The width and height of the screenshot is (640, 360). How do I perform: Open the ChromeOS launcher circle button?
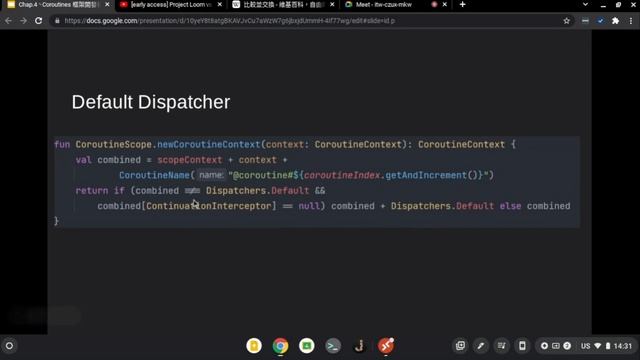[9, 346]
